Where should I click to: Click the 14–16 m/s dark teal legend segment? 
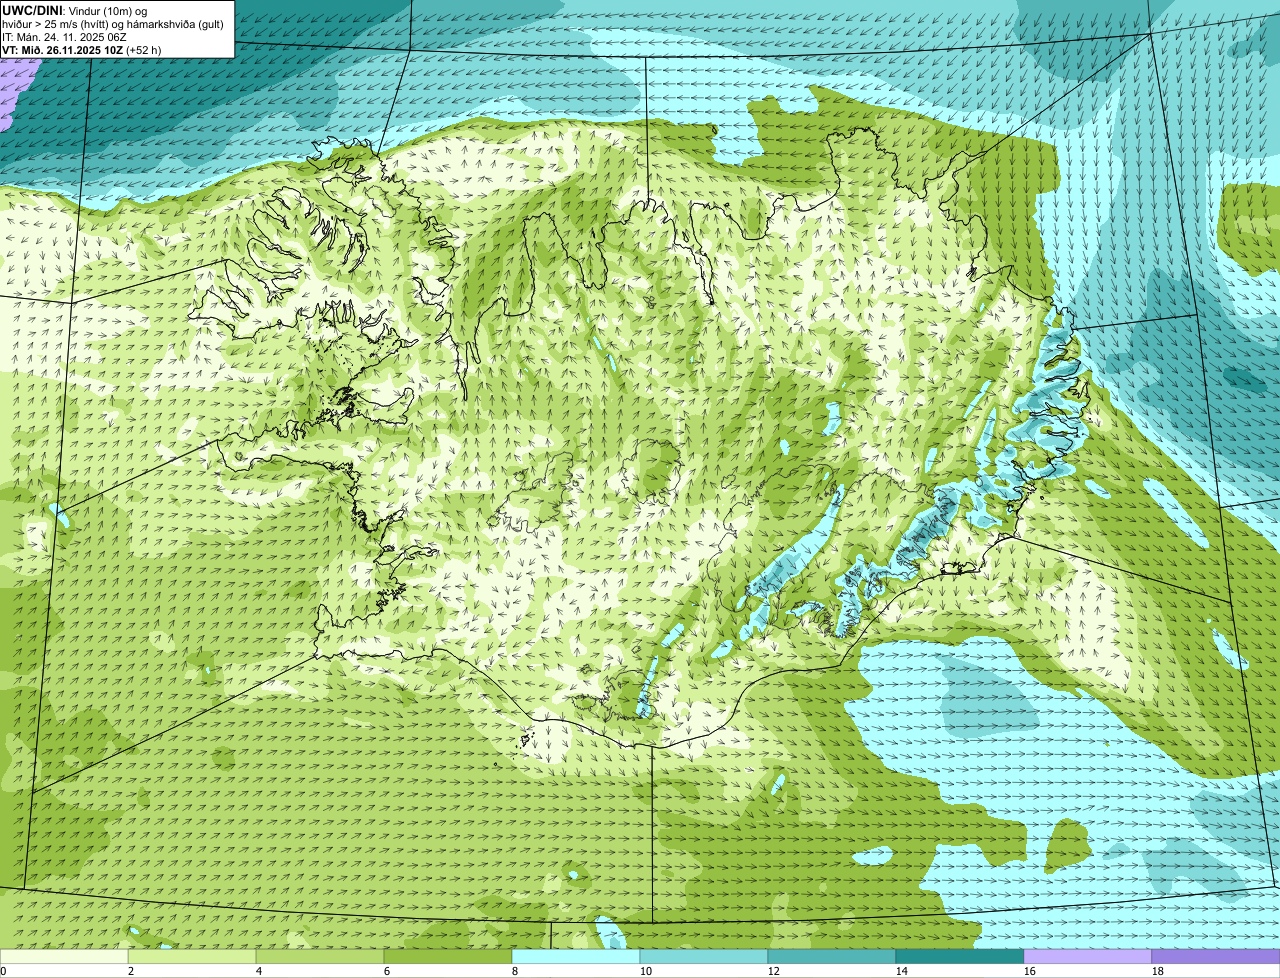pyautogui.click(x=960, y=957)
